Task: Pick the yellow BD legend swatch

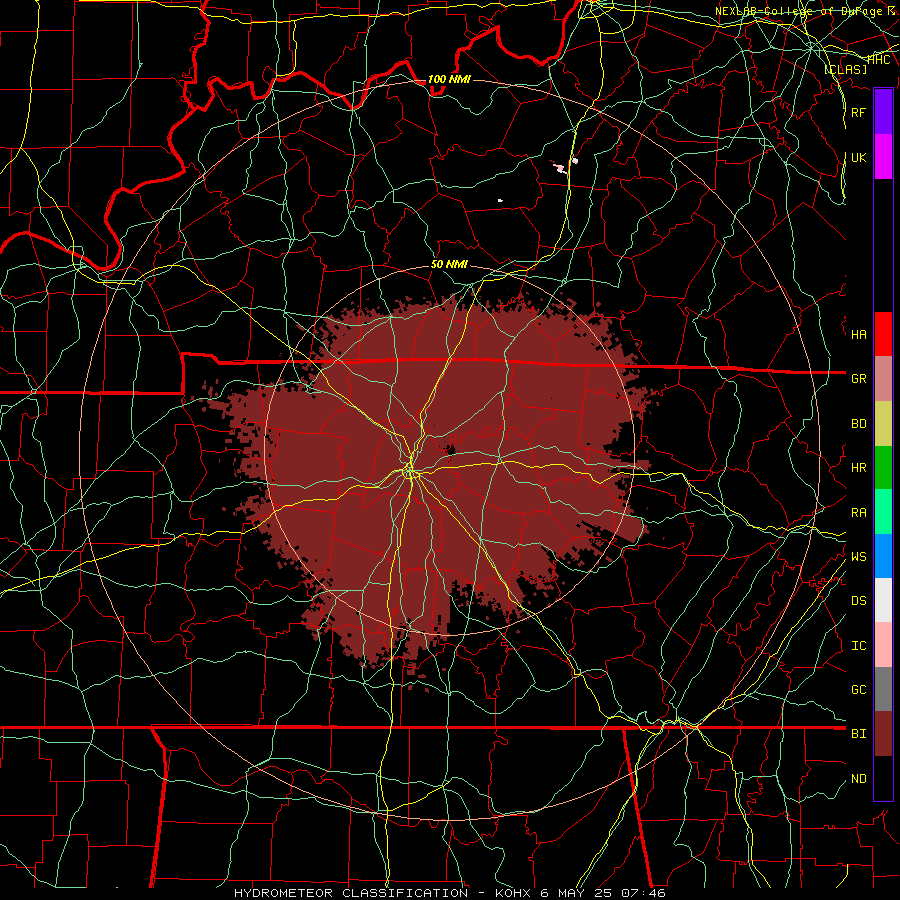Action: 883,424
